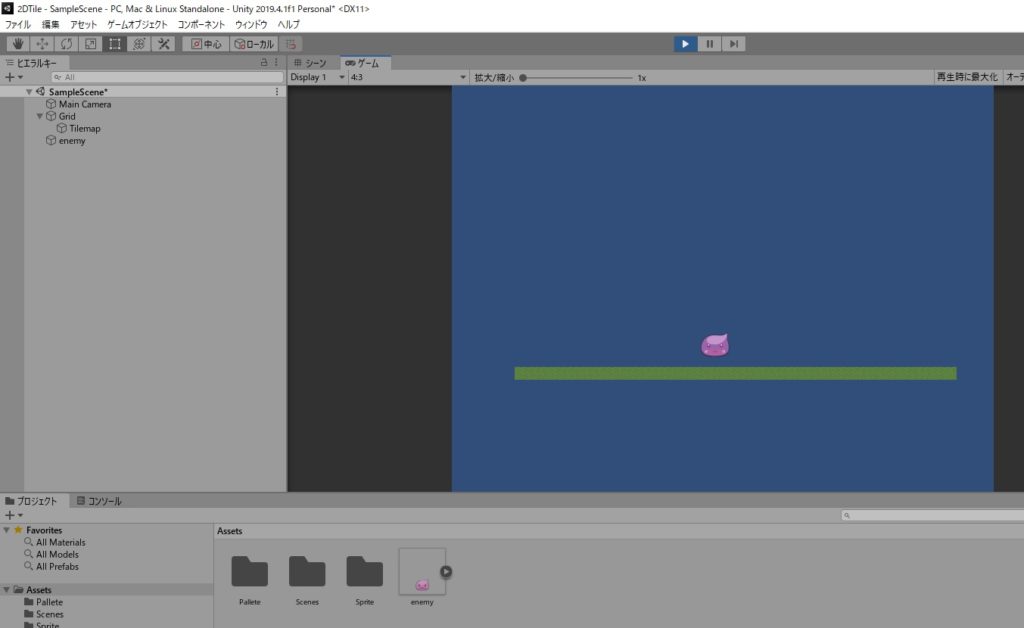Select the Transform tool
Viewport: 1024px width, 628px height.
coord(138,44)
